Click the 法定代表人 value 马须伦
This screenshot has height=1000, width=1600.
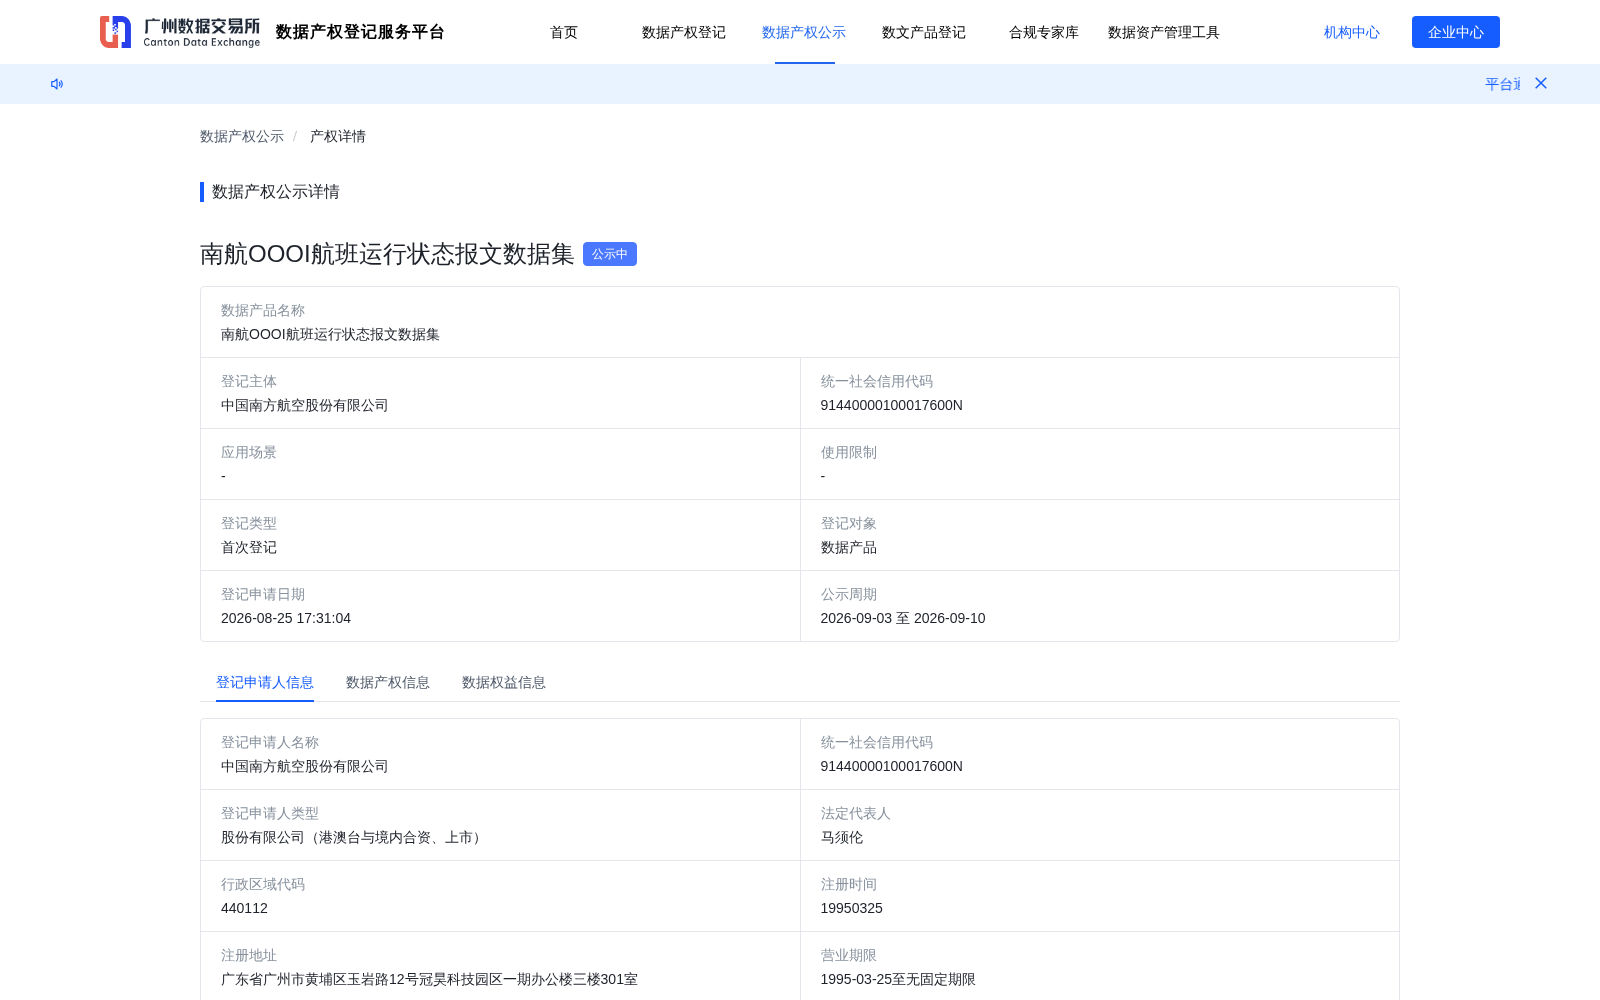point(842,837)
